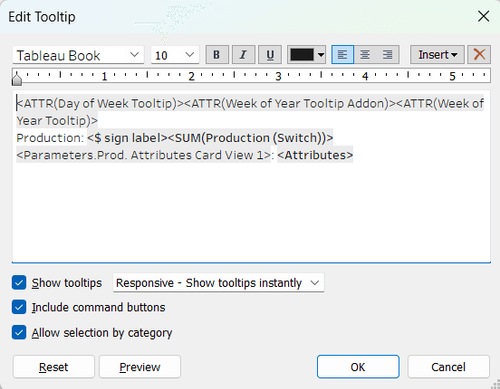
Task: Close the Edit Tooltip dialog
Action: (x=483, y=16)
